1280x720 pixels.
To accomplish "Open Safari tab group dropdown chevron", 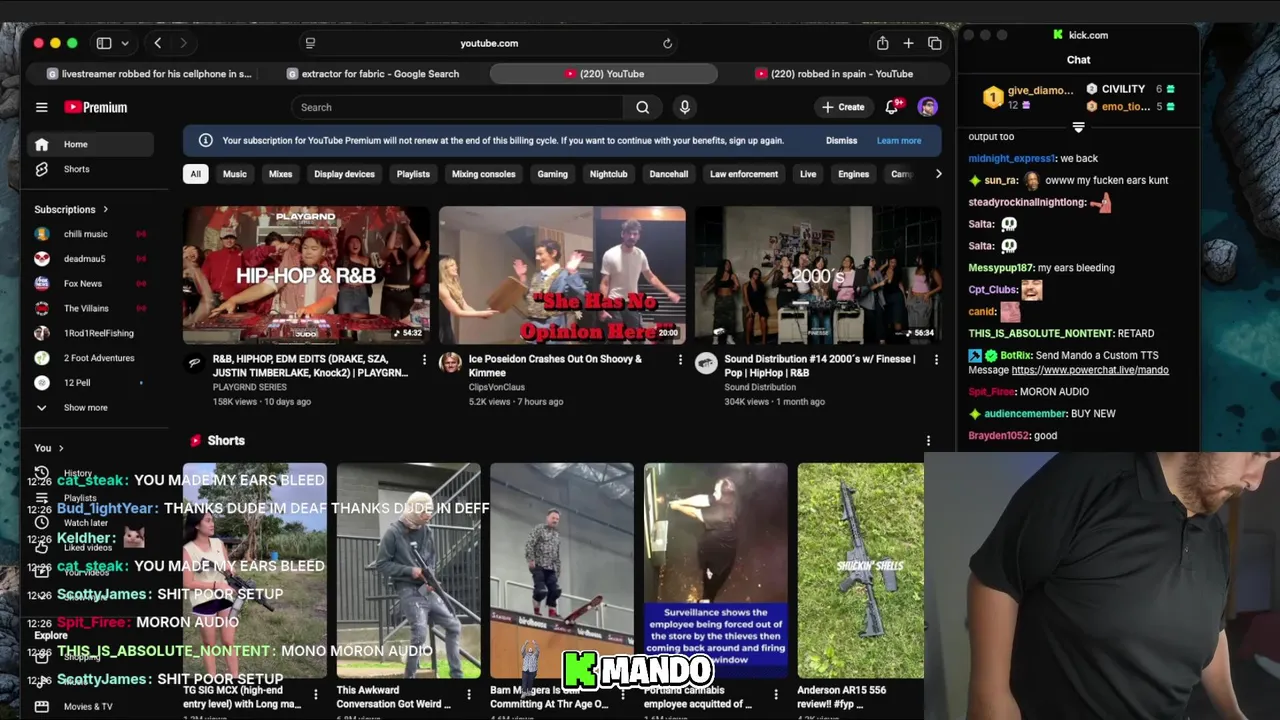I will [x=125, y=43].
